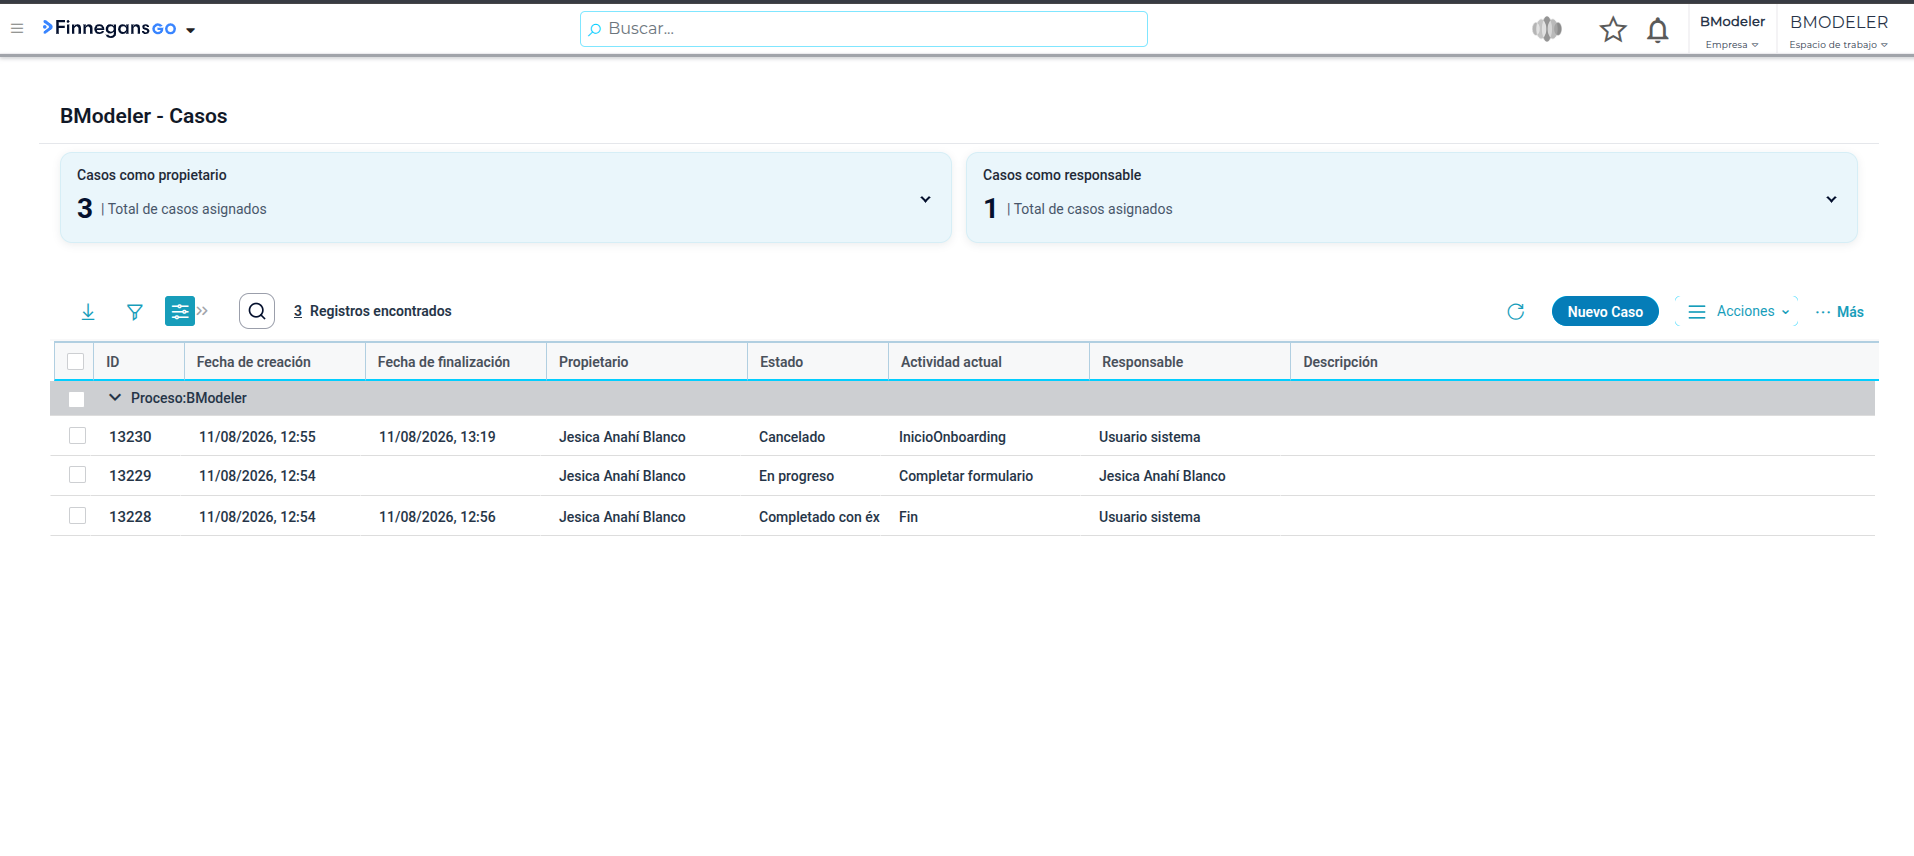
Task: Open case ID 13230
Action: coord(130,437)
